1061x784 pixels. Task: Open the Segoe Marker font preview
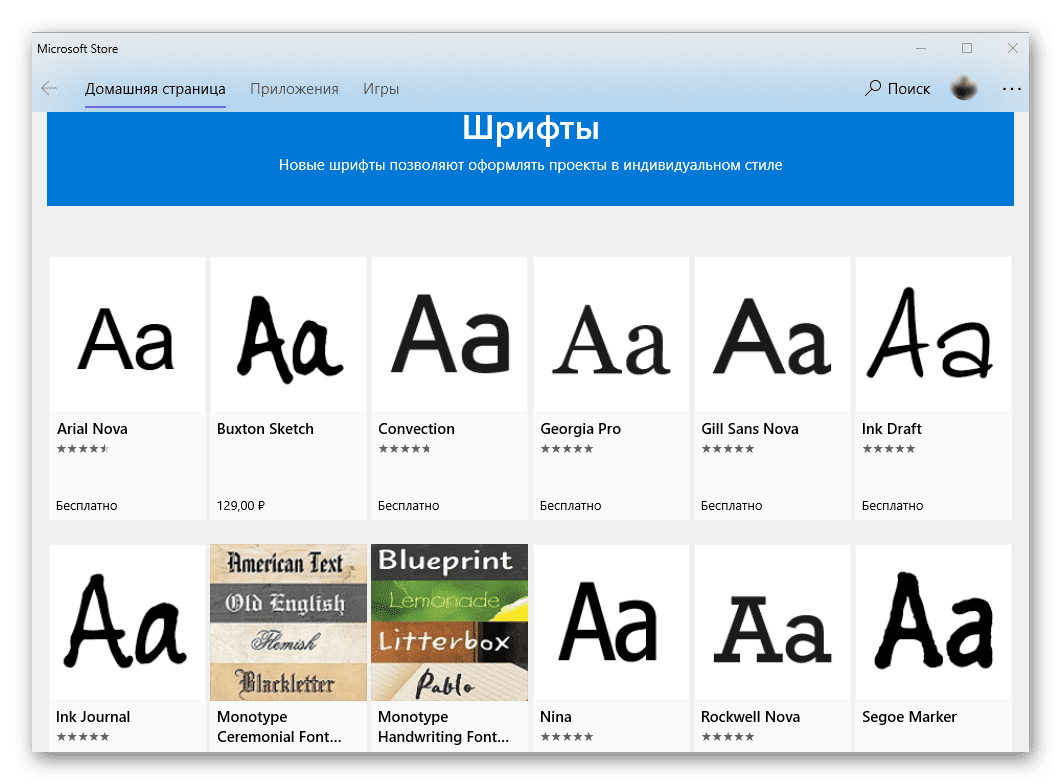[933, 622]
